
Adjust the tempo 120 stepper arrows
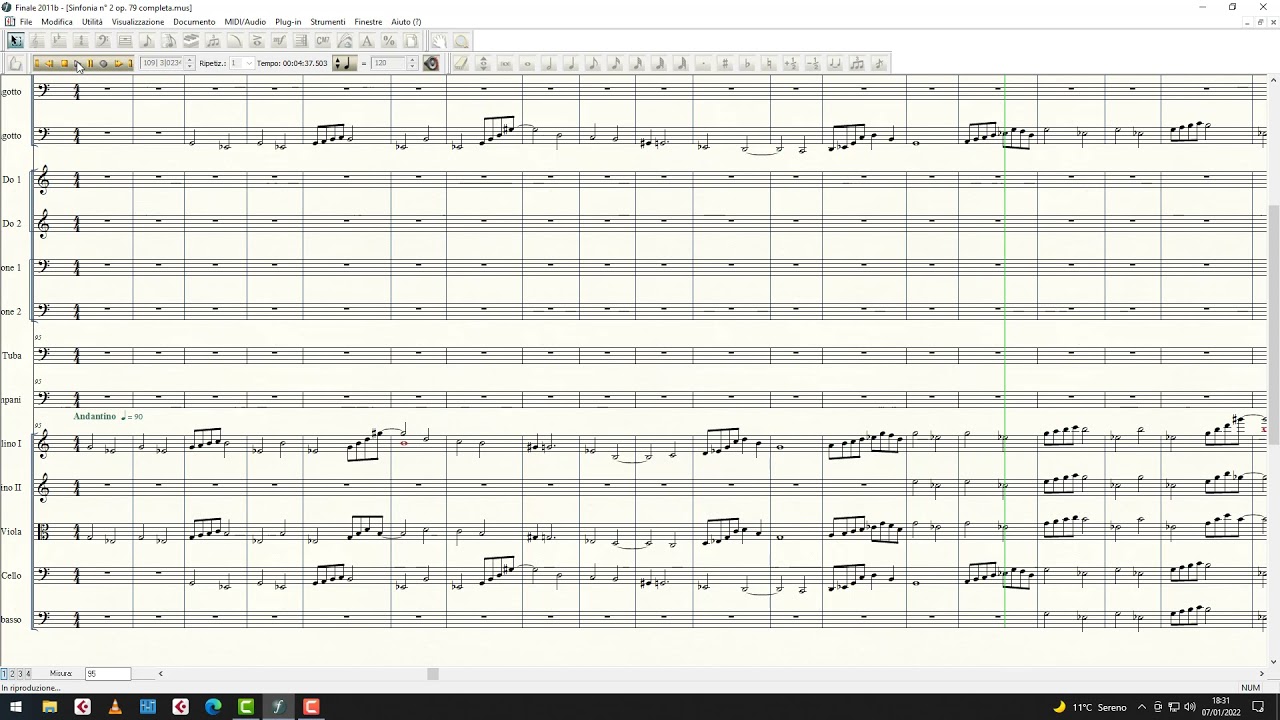click(x=412, y=63)
